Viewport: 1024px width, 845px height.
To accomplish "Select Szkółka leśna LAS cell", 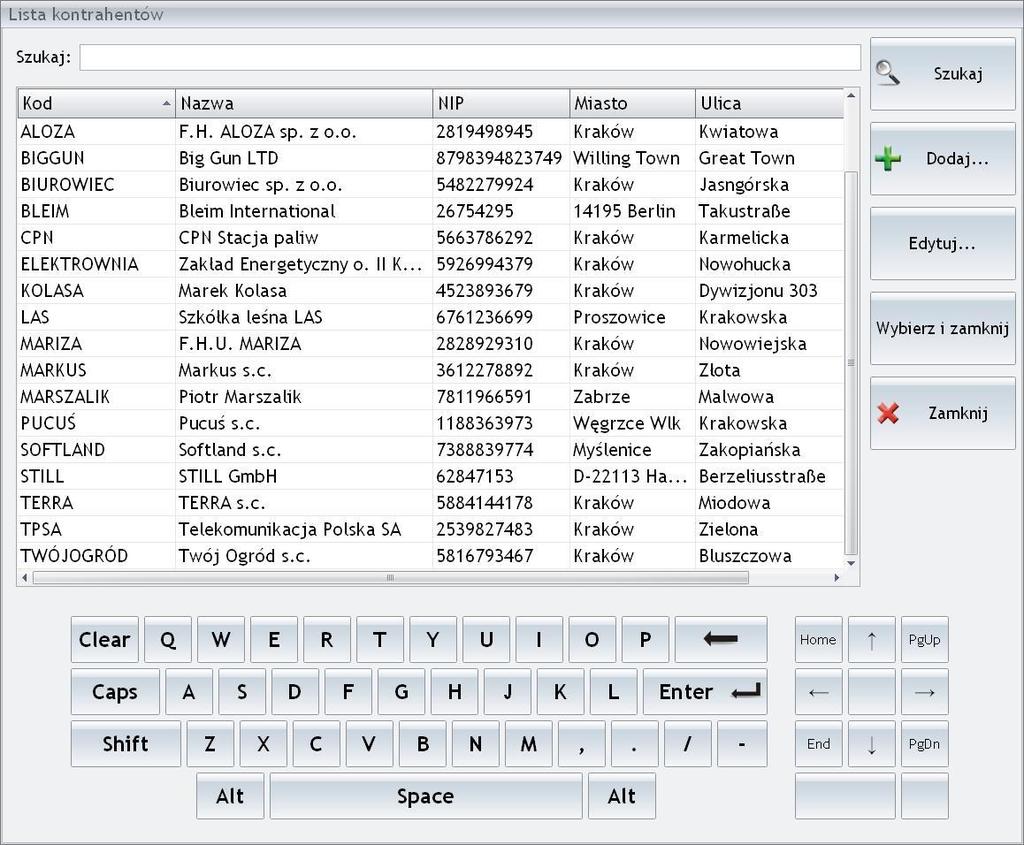I will pyautogui.click(x=304, y=317).
